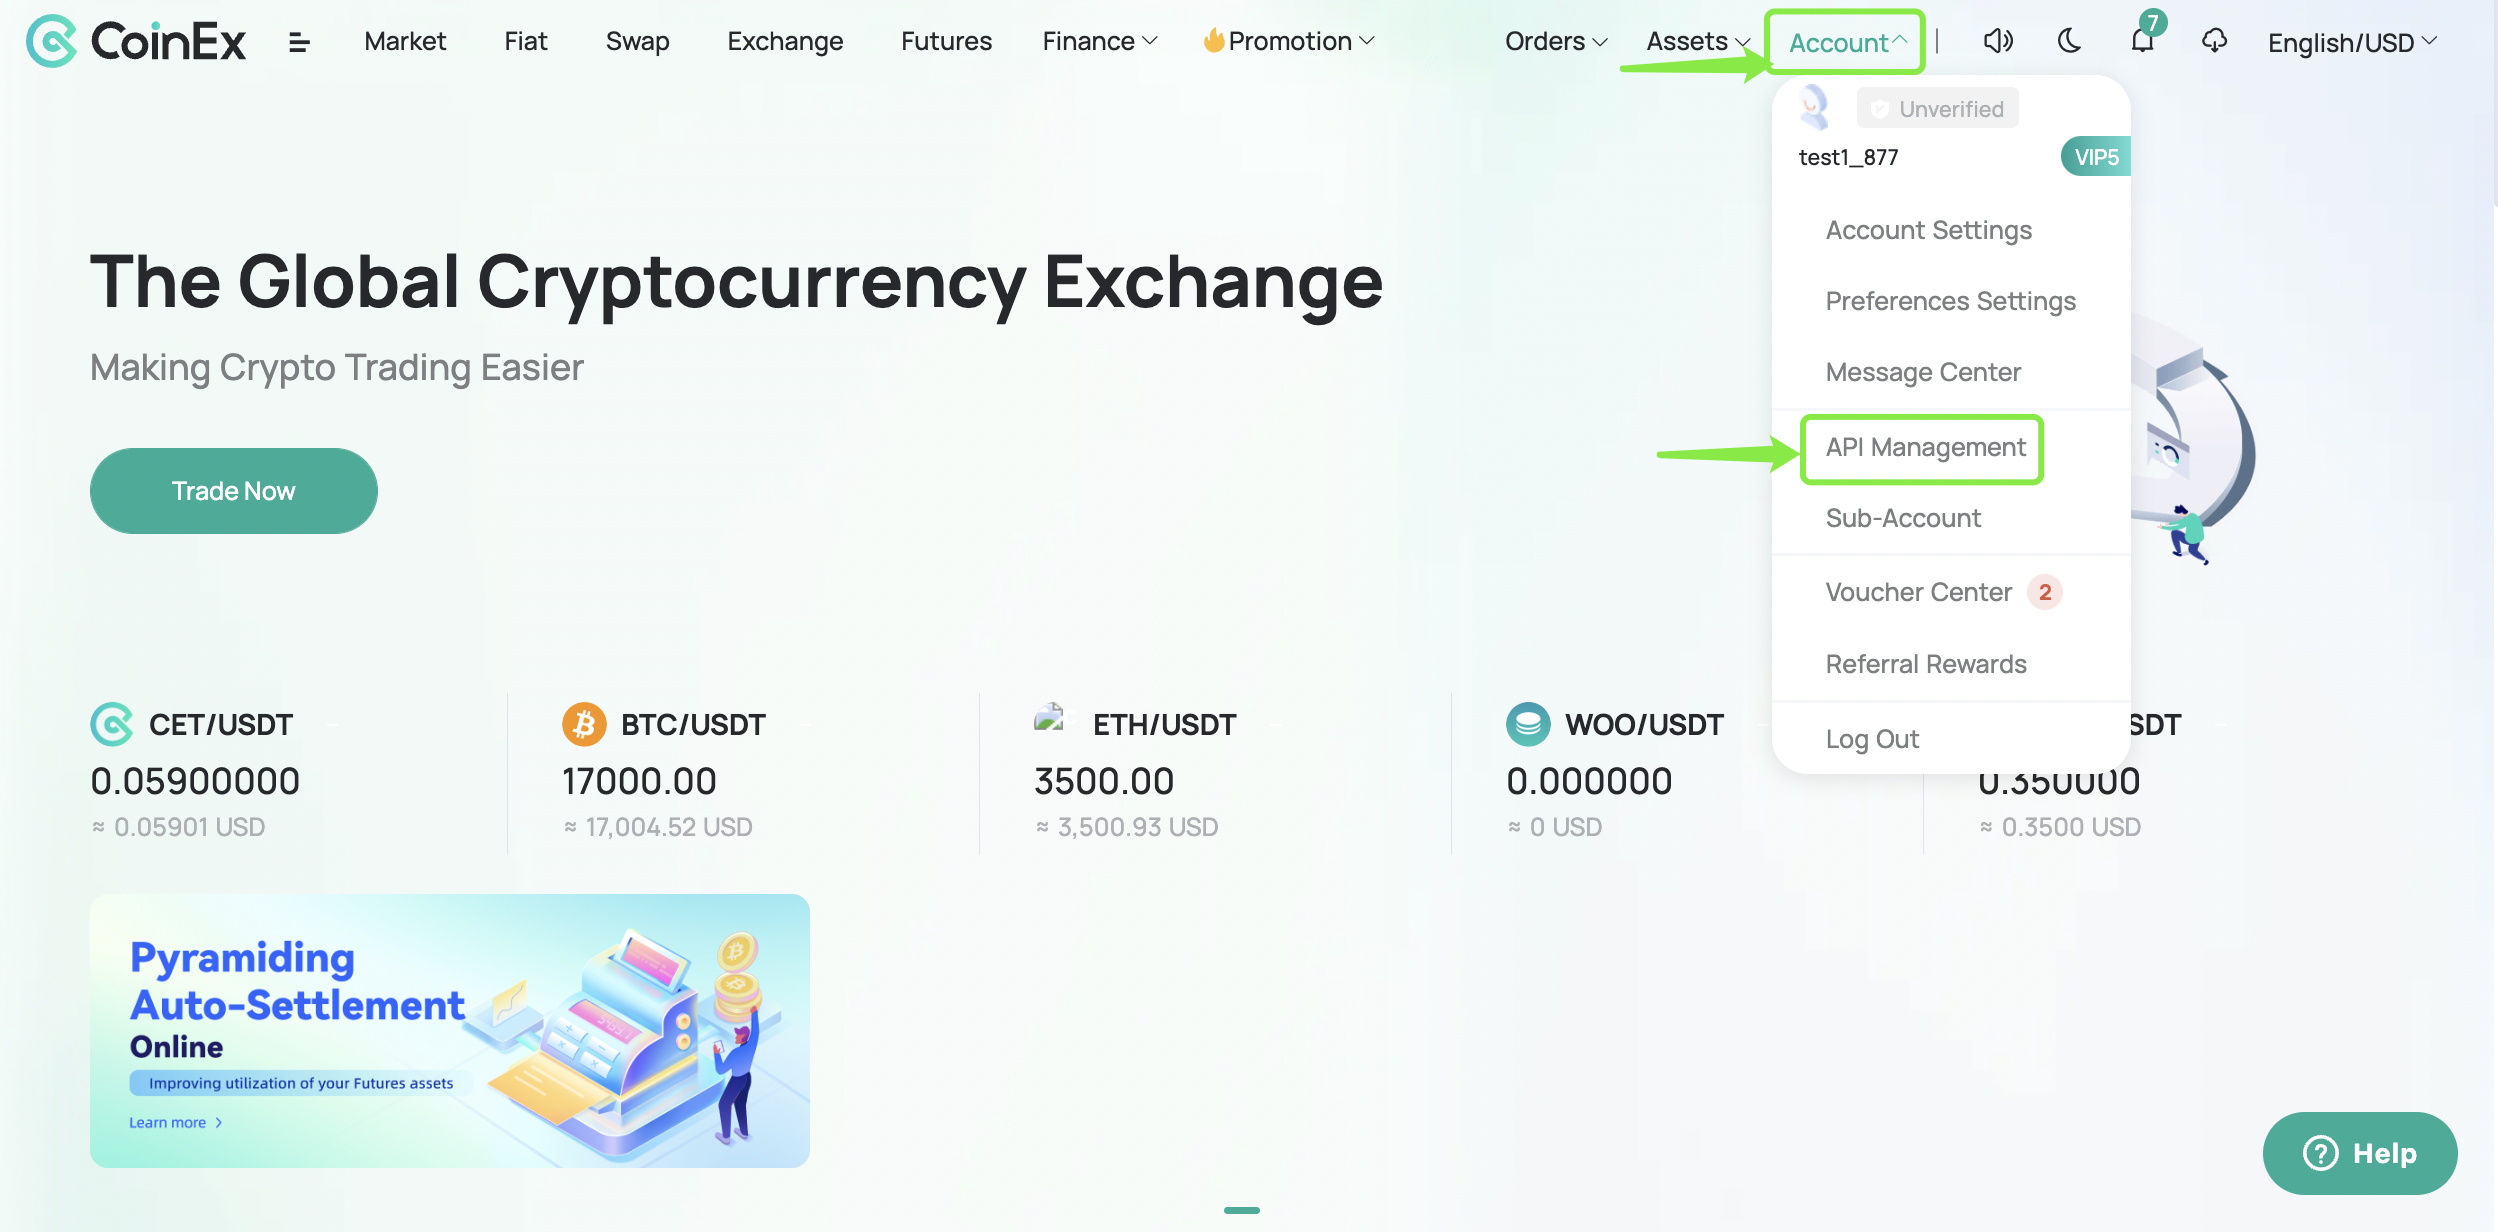
Task: Click the Ethereum icon next to ETH/USDT
Action: 1048,723
